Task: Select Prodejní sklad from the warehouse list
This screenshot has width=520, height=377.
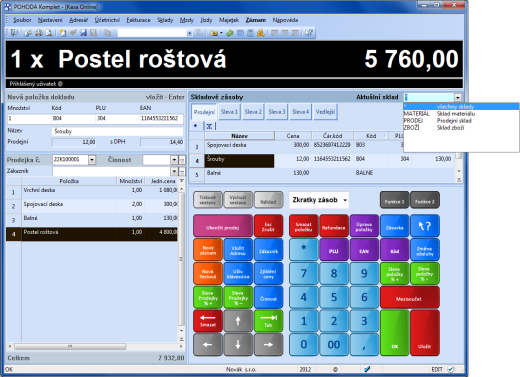Action: coord(454,121)
